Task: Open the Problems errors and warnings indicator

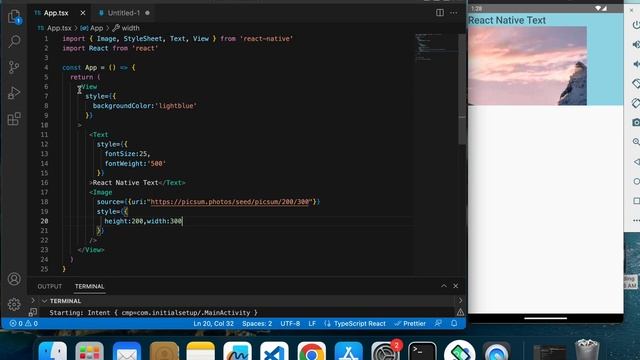Action: coord(23,324)
